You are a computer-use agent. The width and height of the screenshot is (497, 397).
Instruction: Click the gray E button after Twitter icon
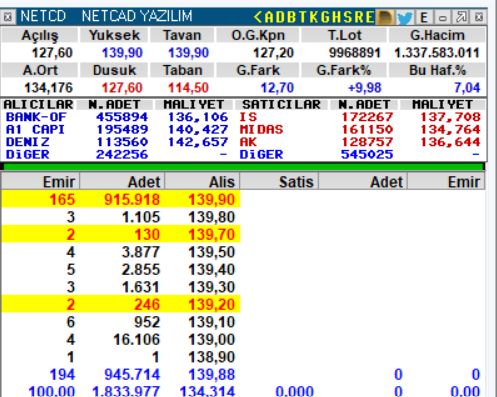pos(424,17)
